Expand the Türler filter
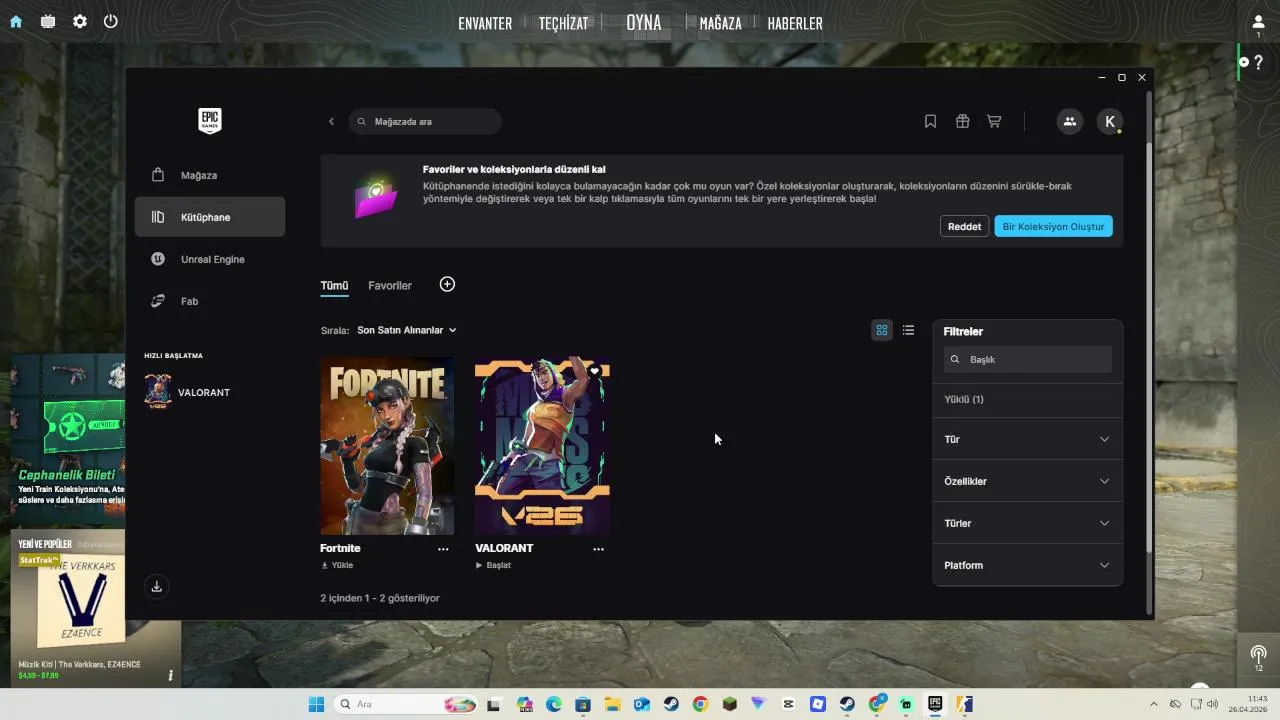This screenshot has height=720, width=1280. click(x=1028, y=523)
